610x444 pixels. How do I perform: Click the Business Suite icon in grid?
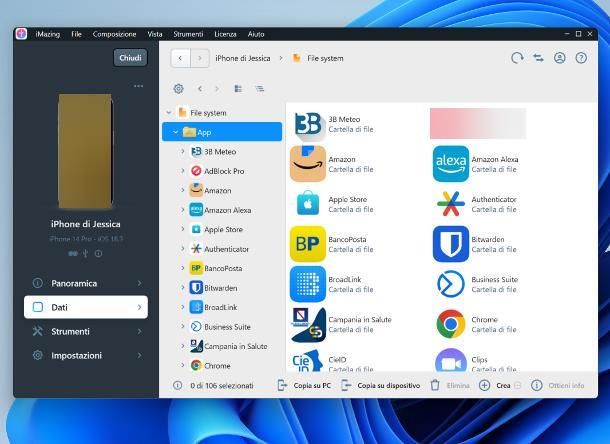451,284
